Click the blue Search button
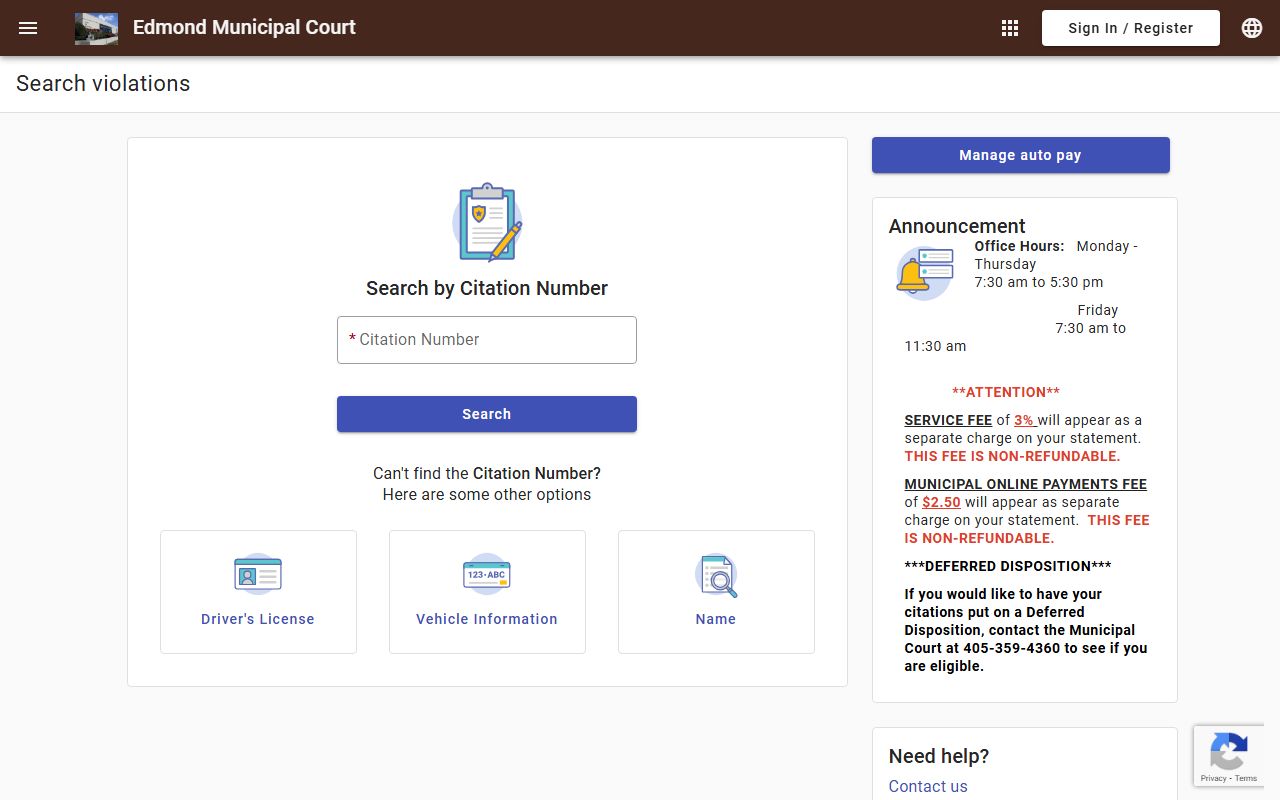This screenshot has width=1280, height=800. pyautogui.click(x=487, y=414)
